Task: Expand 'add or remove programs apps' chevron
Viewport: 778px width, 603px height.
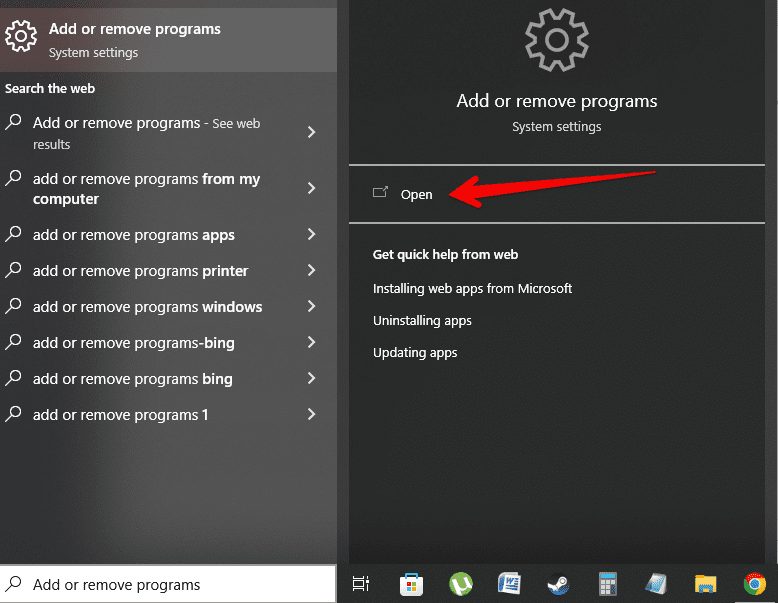Action: [311, 234]
